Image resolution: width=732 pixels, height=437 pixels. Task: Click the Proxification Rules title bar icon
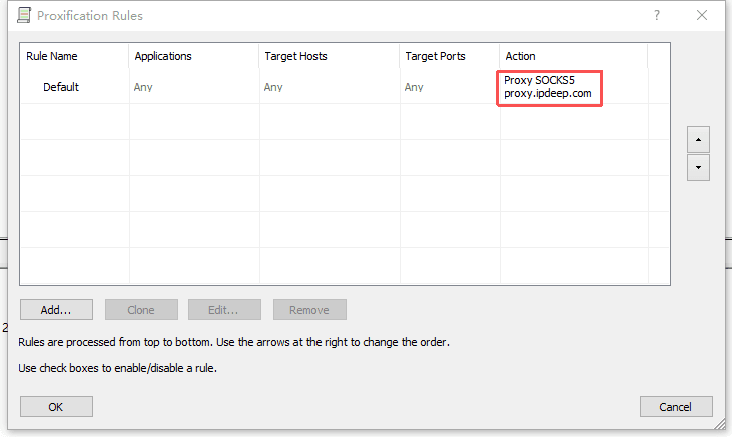point(24,16)
